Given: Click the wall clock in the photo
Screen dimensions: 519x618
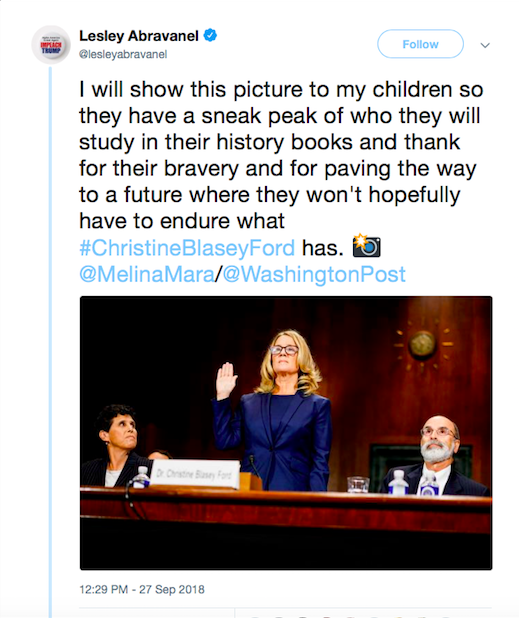Looking at the screenshot, I should [422, 345].
